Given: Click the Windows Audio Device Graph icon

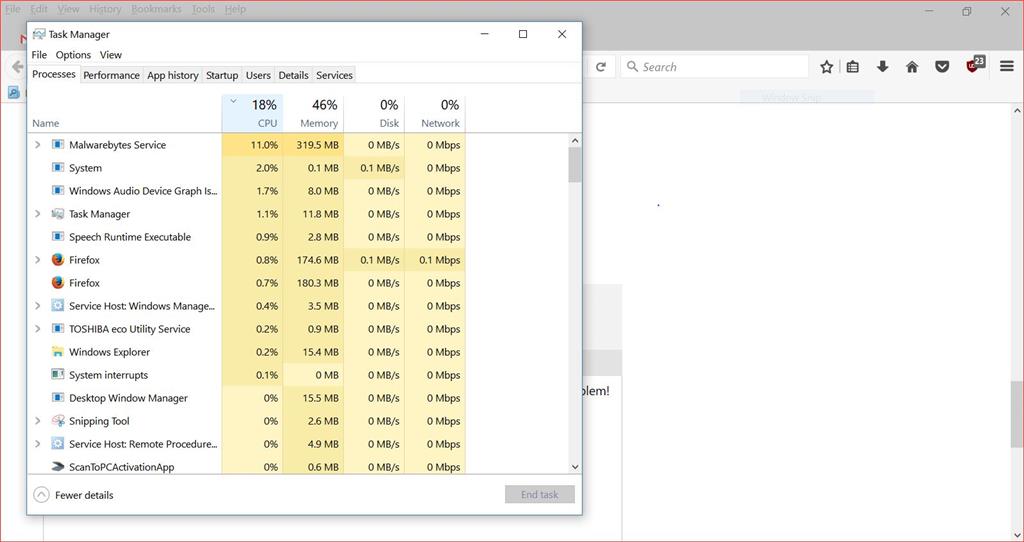Looking at the screenshot, I should coord(57,191).
